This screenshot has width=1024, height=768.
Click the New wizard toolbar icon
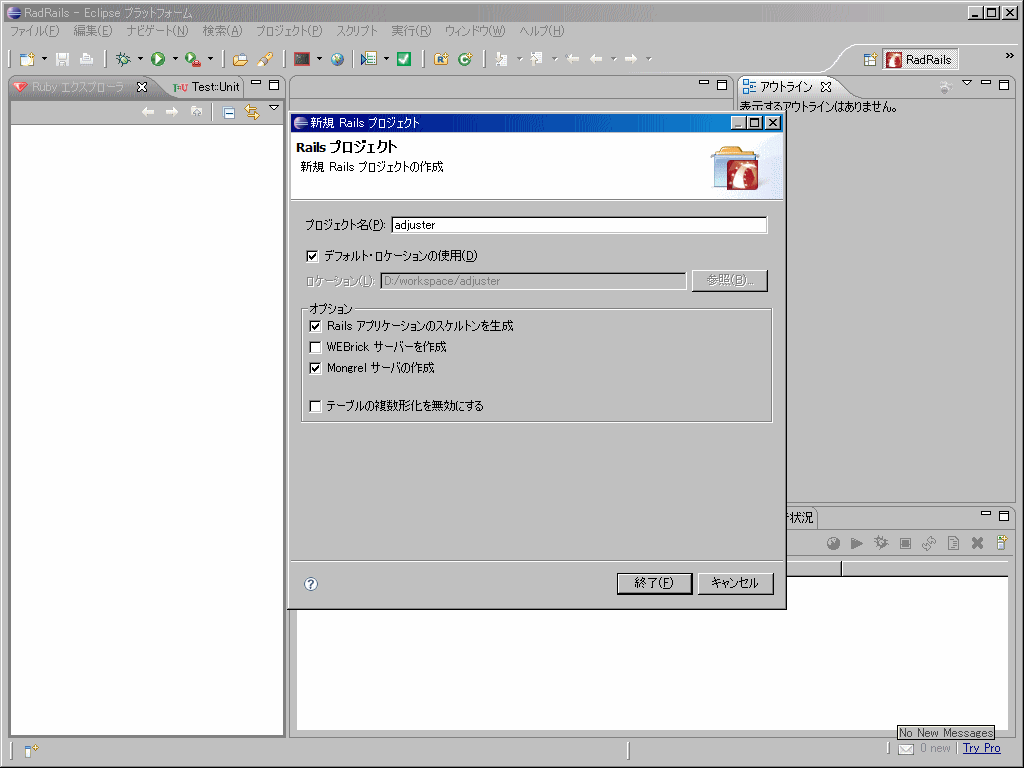[27, 59]
